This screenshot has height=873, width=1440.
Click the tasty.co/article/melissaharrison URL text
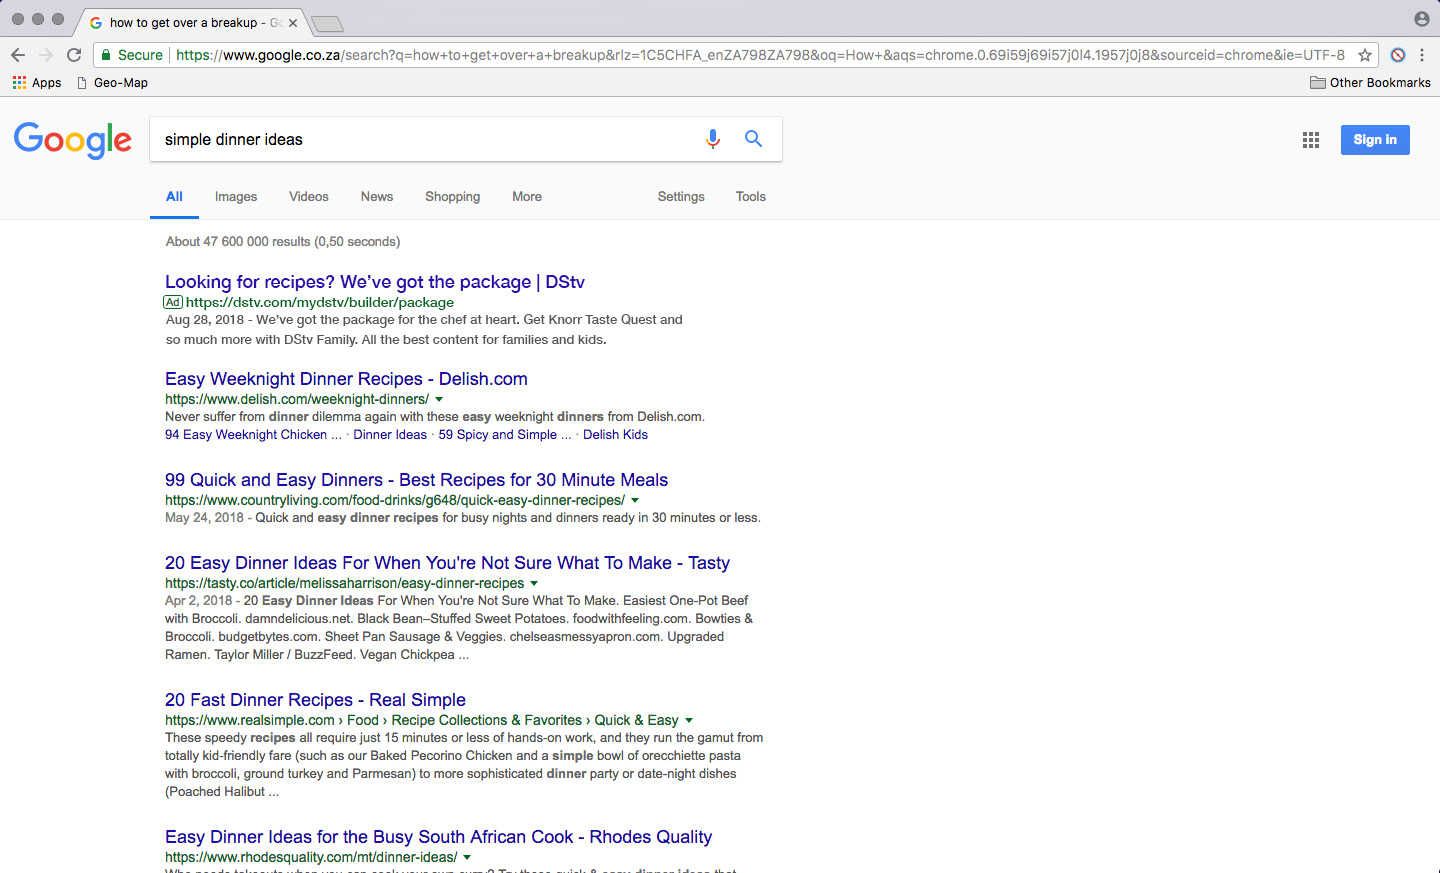pyautogui.click(x=345, y=583)
